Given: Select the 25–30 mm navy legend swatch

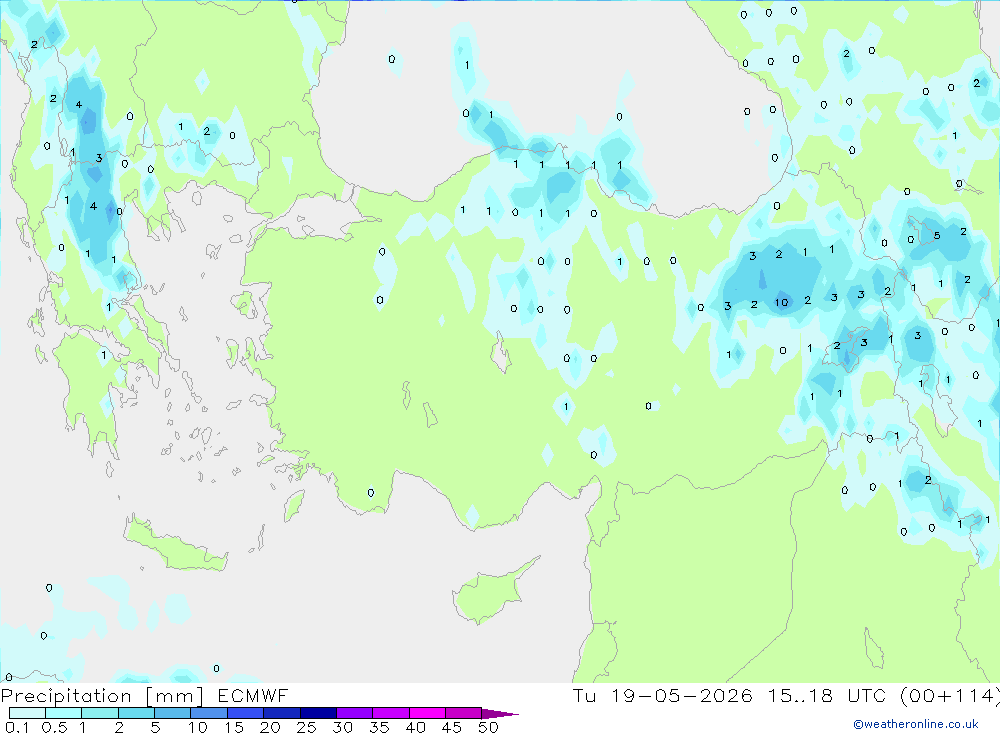Looking at the screenshot, I should [318, 713].
